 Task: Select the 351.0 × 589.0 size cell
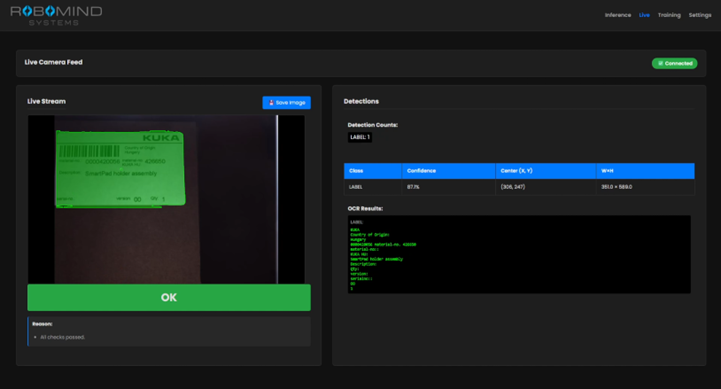pyautogui.click(x=645, y=187)
